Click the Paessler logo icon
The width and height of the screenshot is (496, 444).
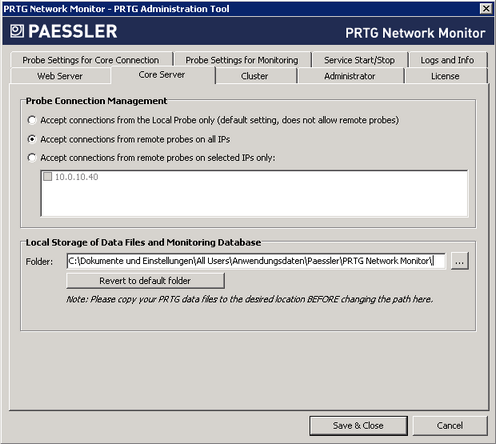(x=17, y=31)
